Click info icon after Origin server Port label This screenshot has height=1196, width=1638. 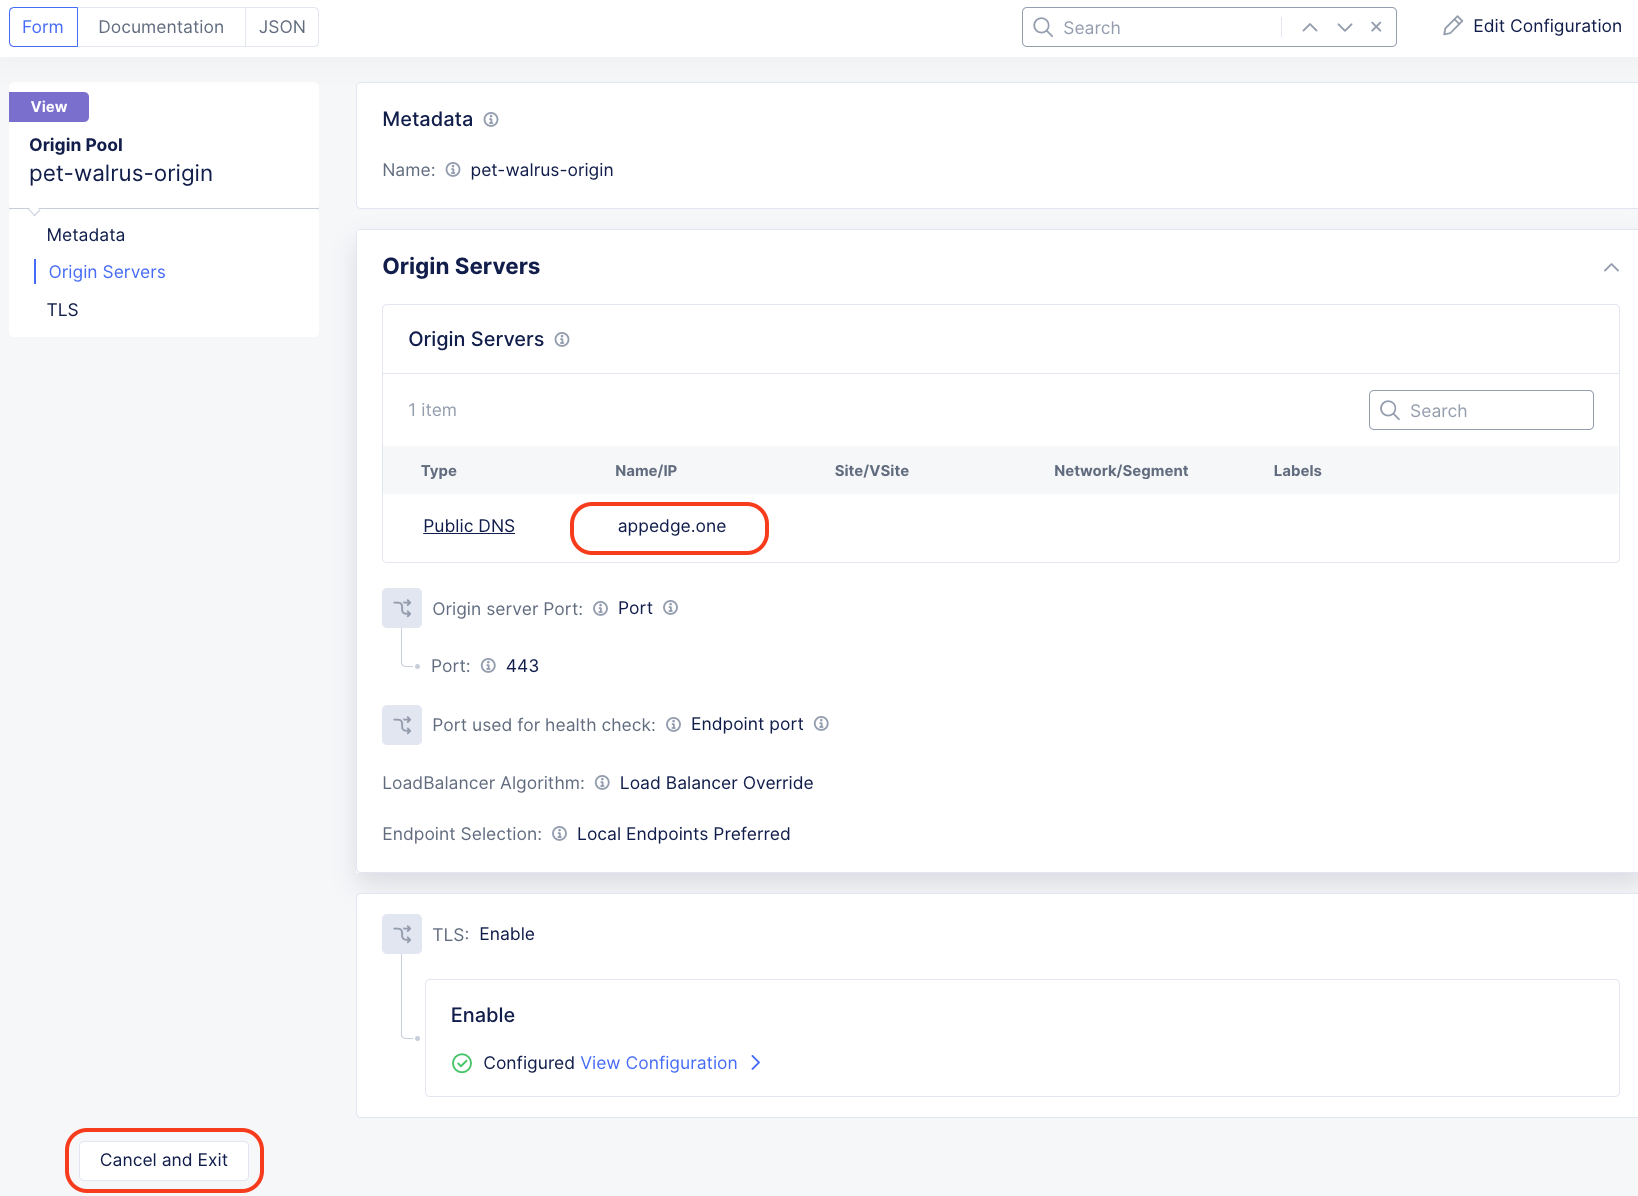coord(600,608)
